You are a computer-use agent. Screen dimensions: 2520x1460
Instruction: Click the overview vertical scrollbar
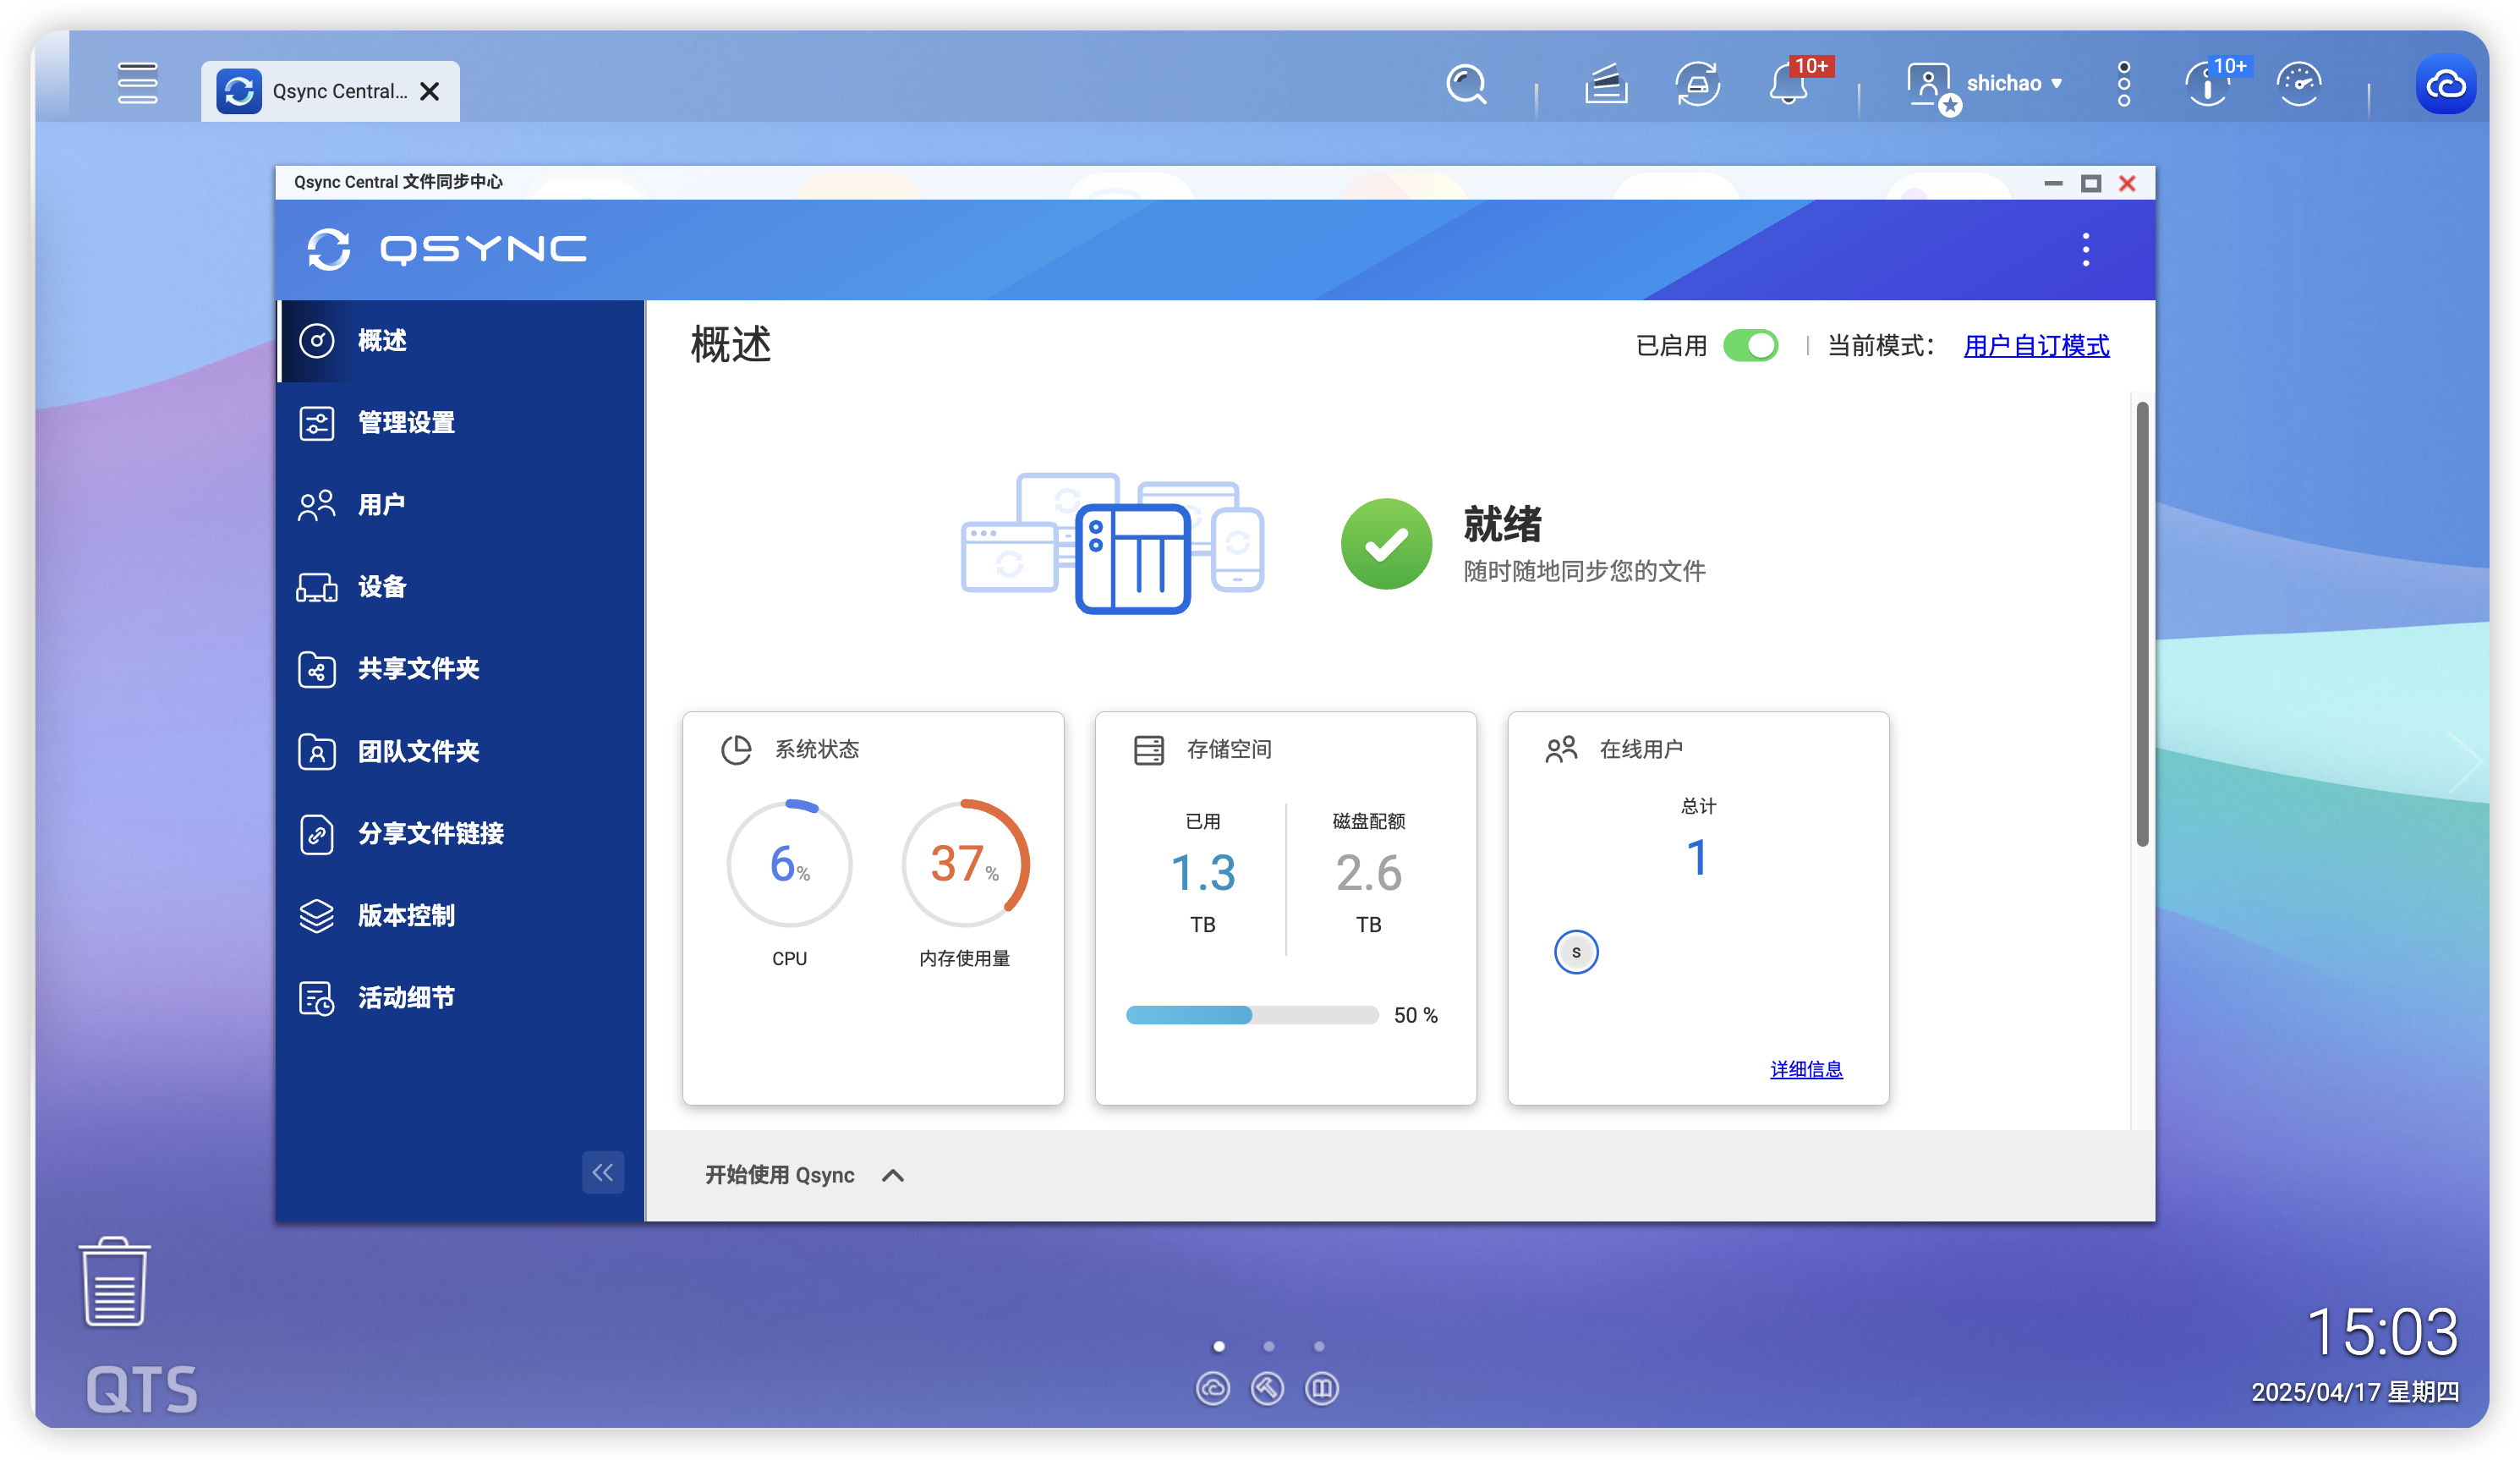[x=2142, y=624]
